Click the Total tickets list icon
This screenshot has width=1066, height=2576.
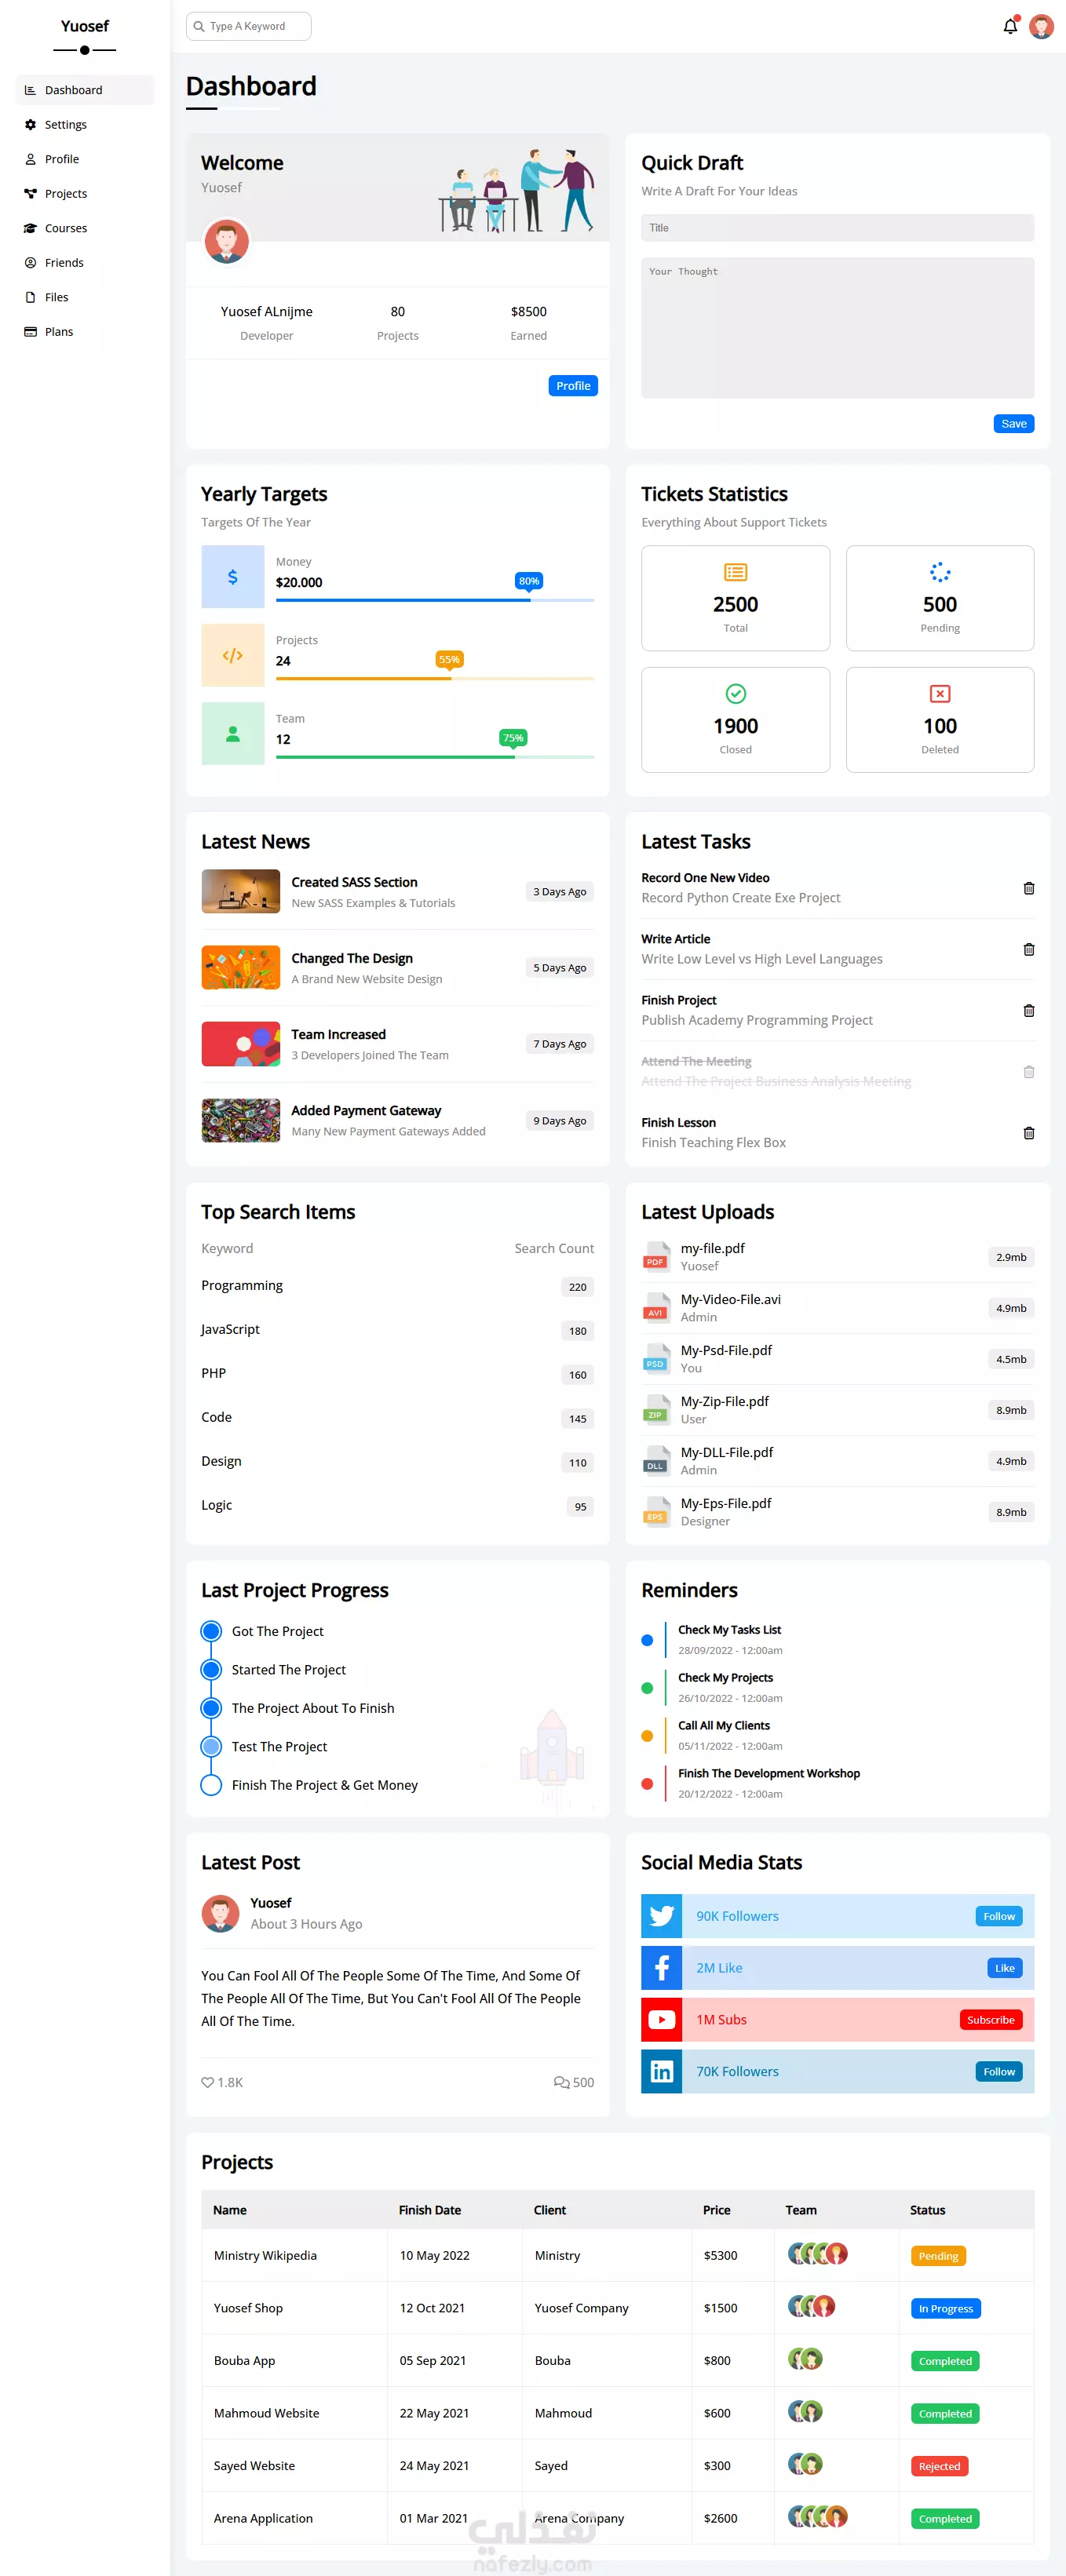pos(735,572)
